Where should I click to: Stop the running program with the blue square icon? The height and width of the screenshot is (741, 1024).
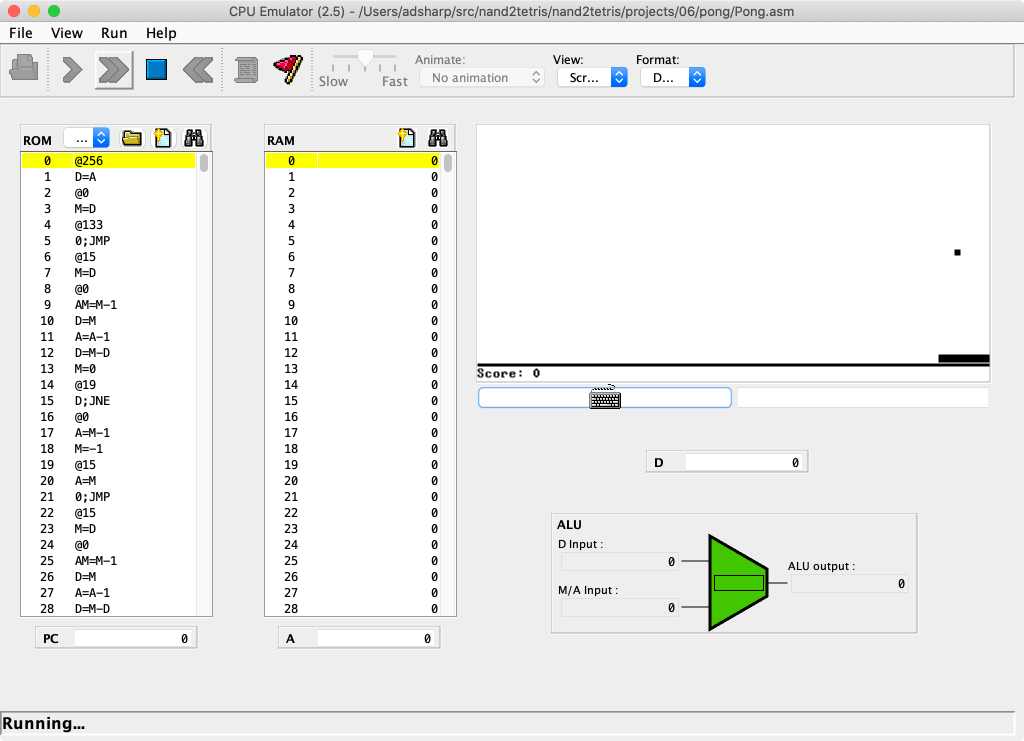pos(155,69)
